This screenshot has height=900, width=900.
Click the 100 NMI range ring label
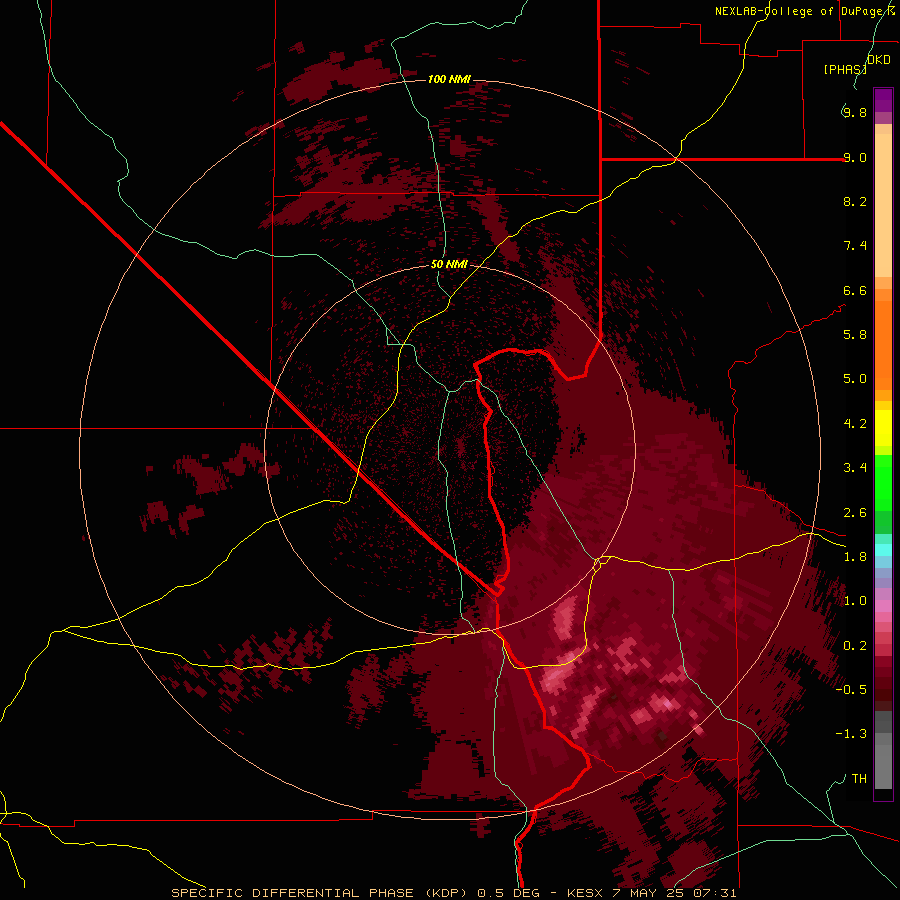(x=449, y=79)
